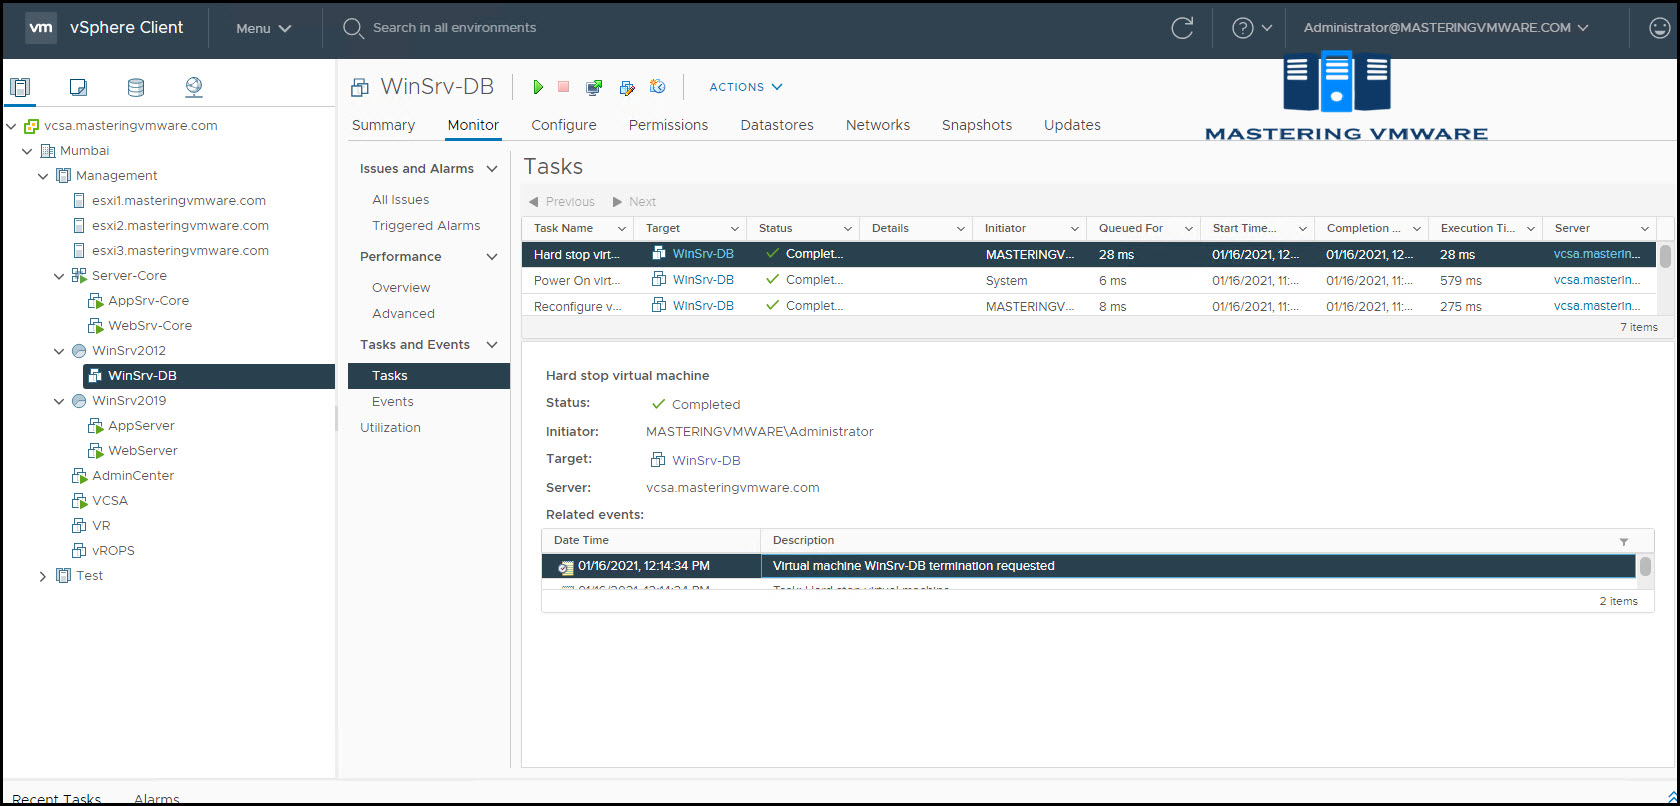This screenshot has width=1680, height=806.
Task: Open the Storage inventory view
Action: (x=136, y=87)
